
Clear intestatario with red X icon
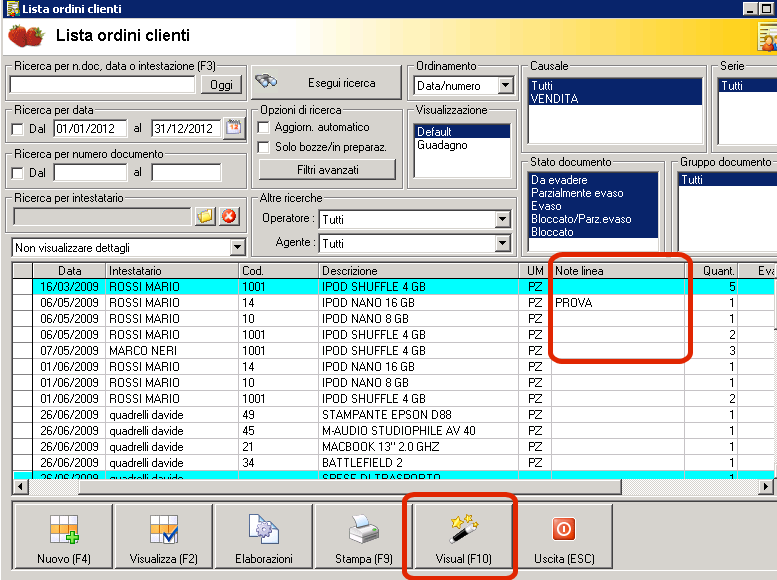(x=229, y=216)
